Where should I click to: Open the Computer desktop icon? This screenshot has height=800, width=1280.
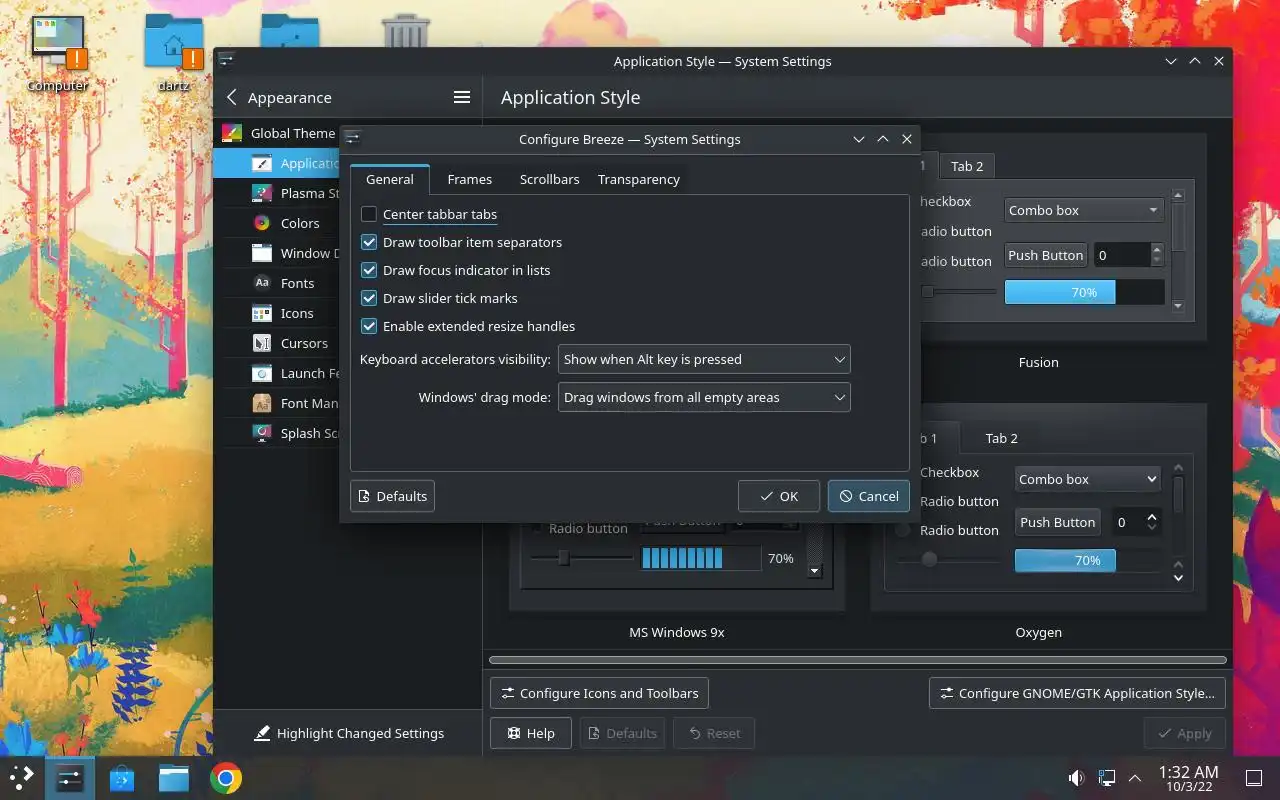click(57, 42)
